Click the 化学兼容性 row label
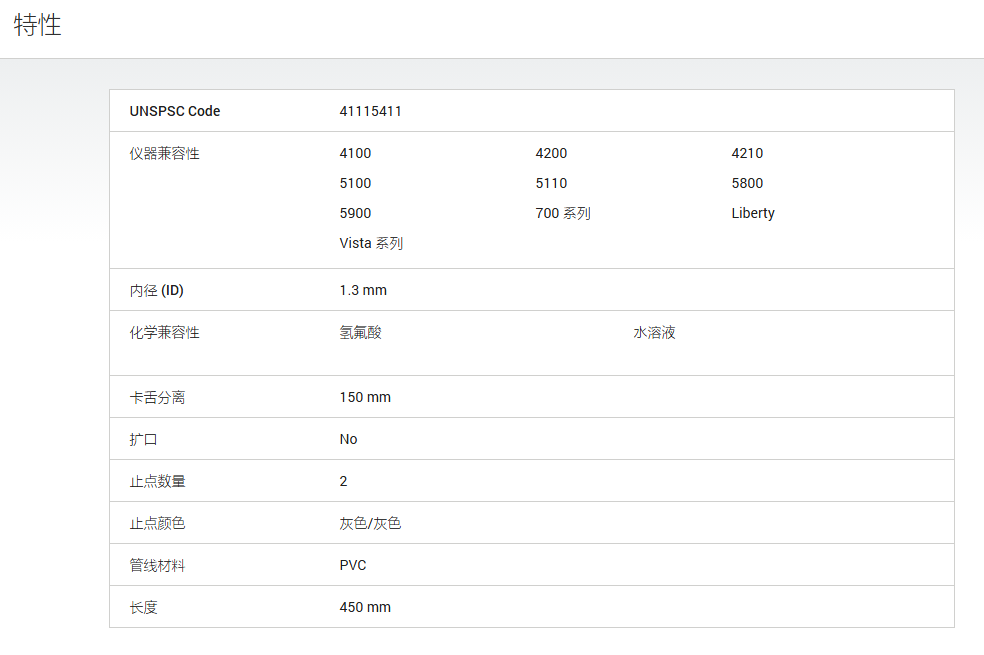Viewport: 984px width, 655px height. click(x=164, y=333)
